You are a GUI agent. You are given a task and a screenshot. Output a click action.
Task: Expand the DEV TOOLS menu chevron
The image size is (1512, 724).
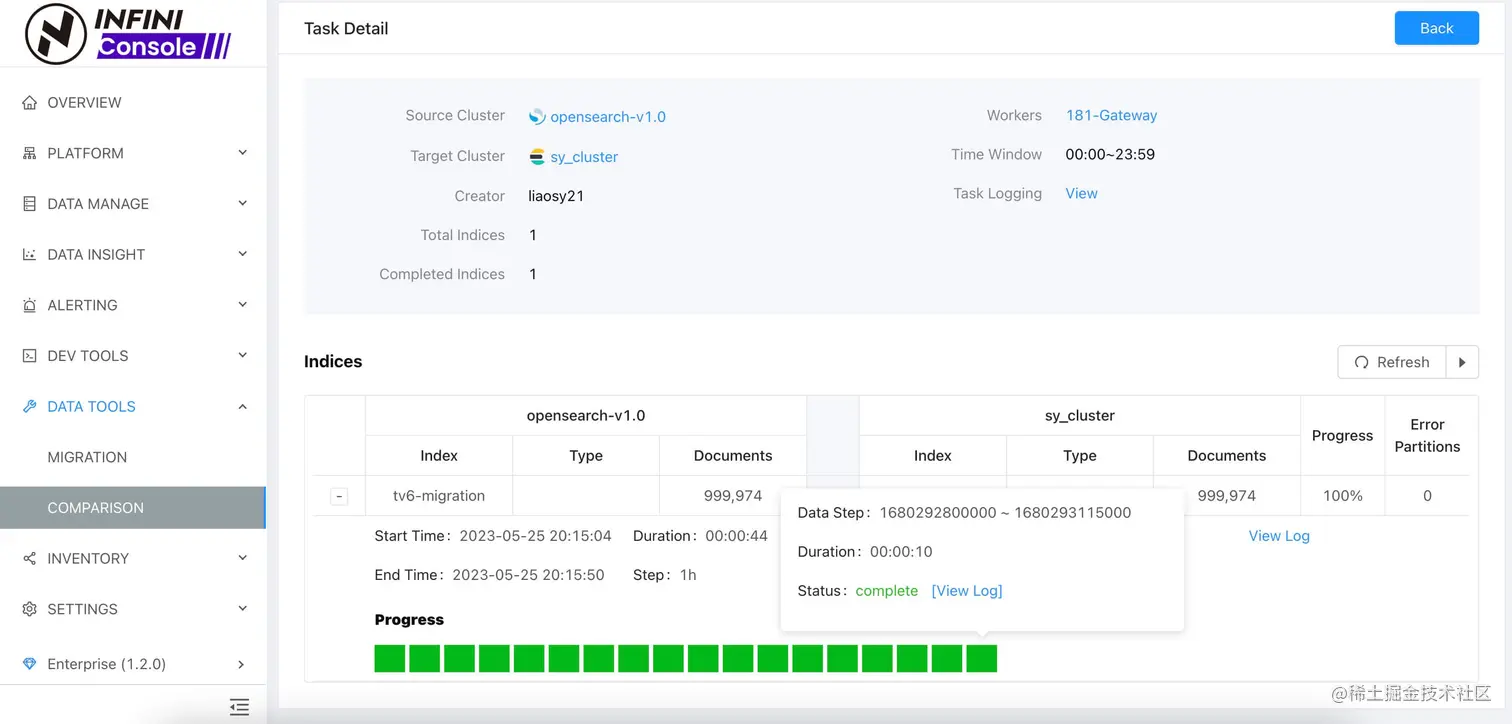coord(242,356)
